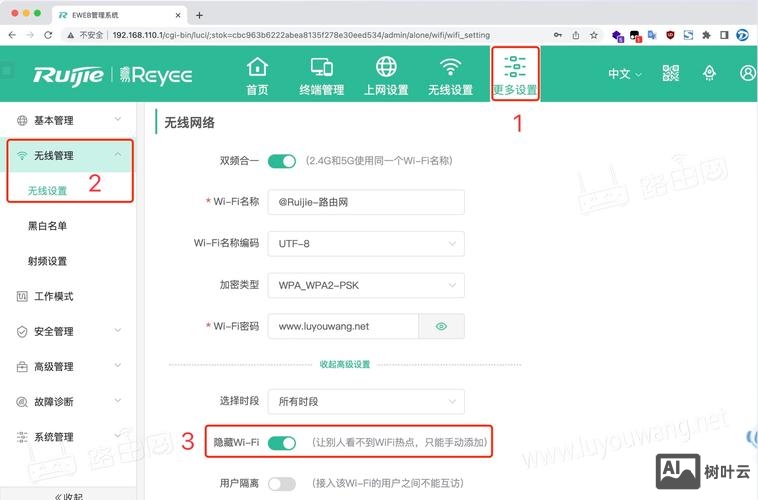Expand 故障诊断 sidebar section
Viewport: 758px width, 500px height.
(x=69, y=401)
